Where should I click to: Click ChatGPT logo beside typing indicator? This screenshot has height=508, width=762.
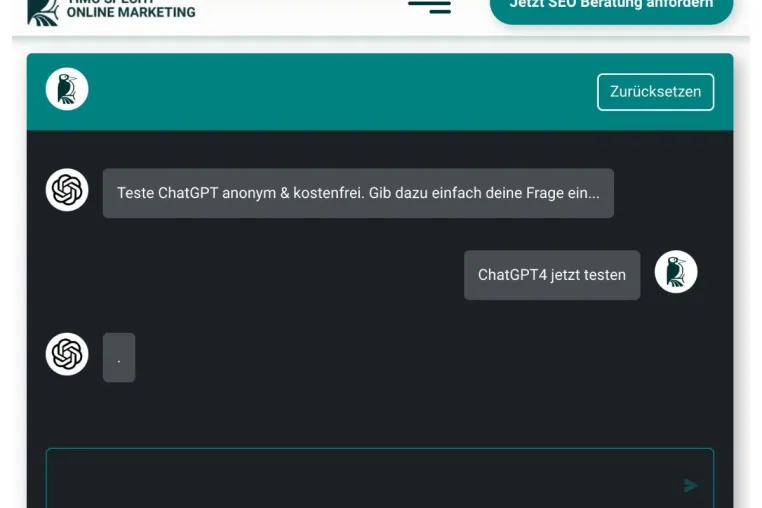(67, 354)
